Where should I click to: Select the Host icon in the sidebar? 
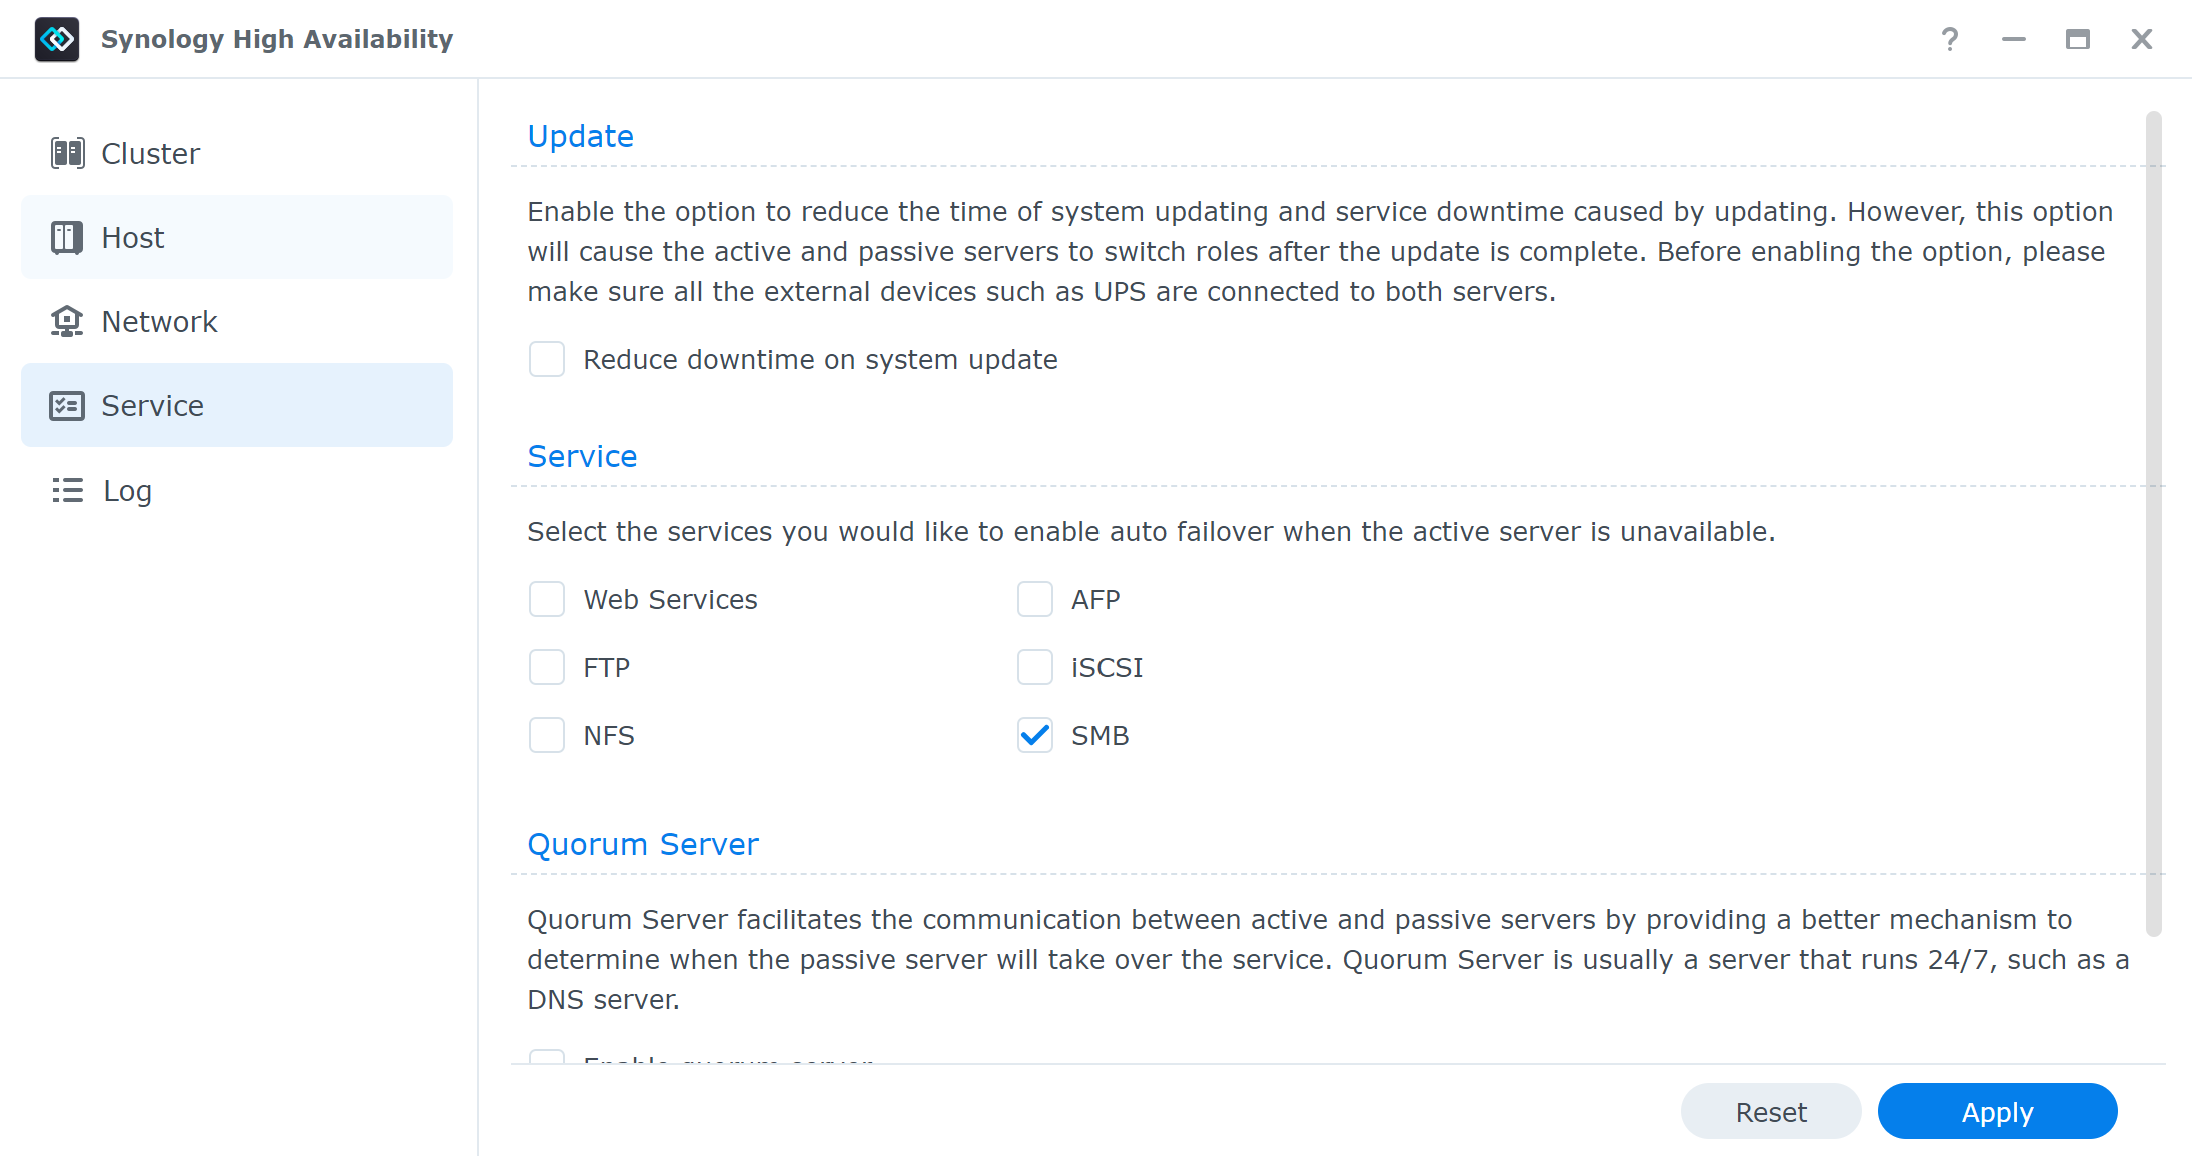click(67, 237)
